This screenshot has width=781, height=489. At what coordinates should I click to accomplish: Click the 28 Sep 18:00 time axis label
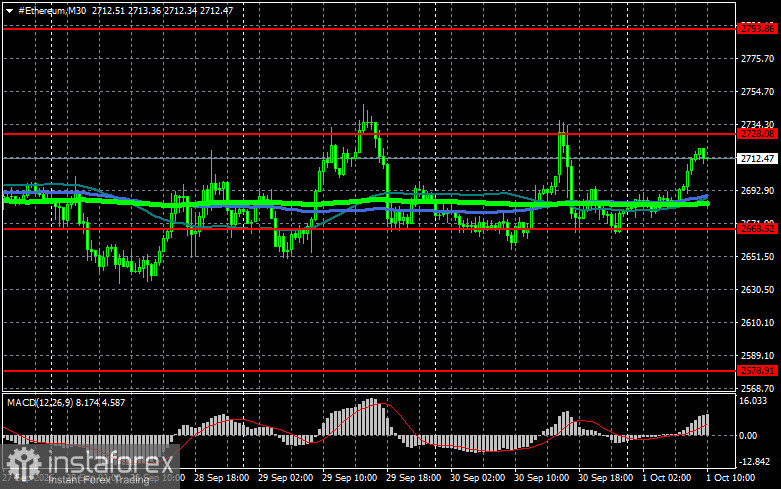221,478
